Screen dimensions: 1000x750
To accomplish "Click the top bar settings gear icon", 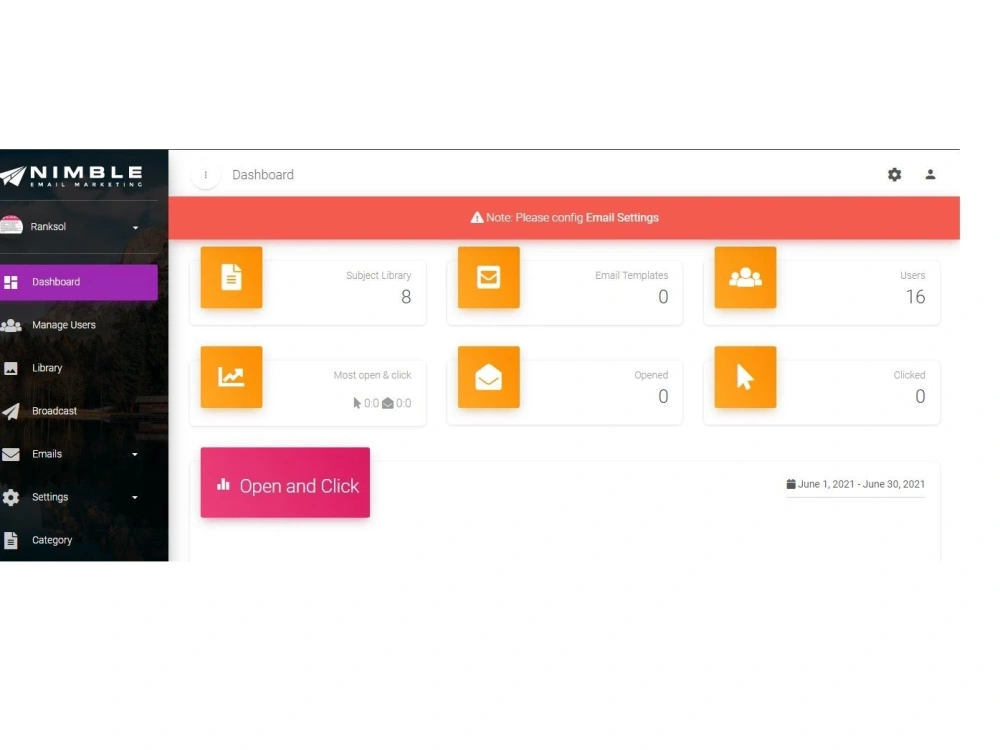I will coord(894,175).
